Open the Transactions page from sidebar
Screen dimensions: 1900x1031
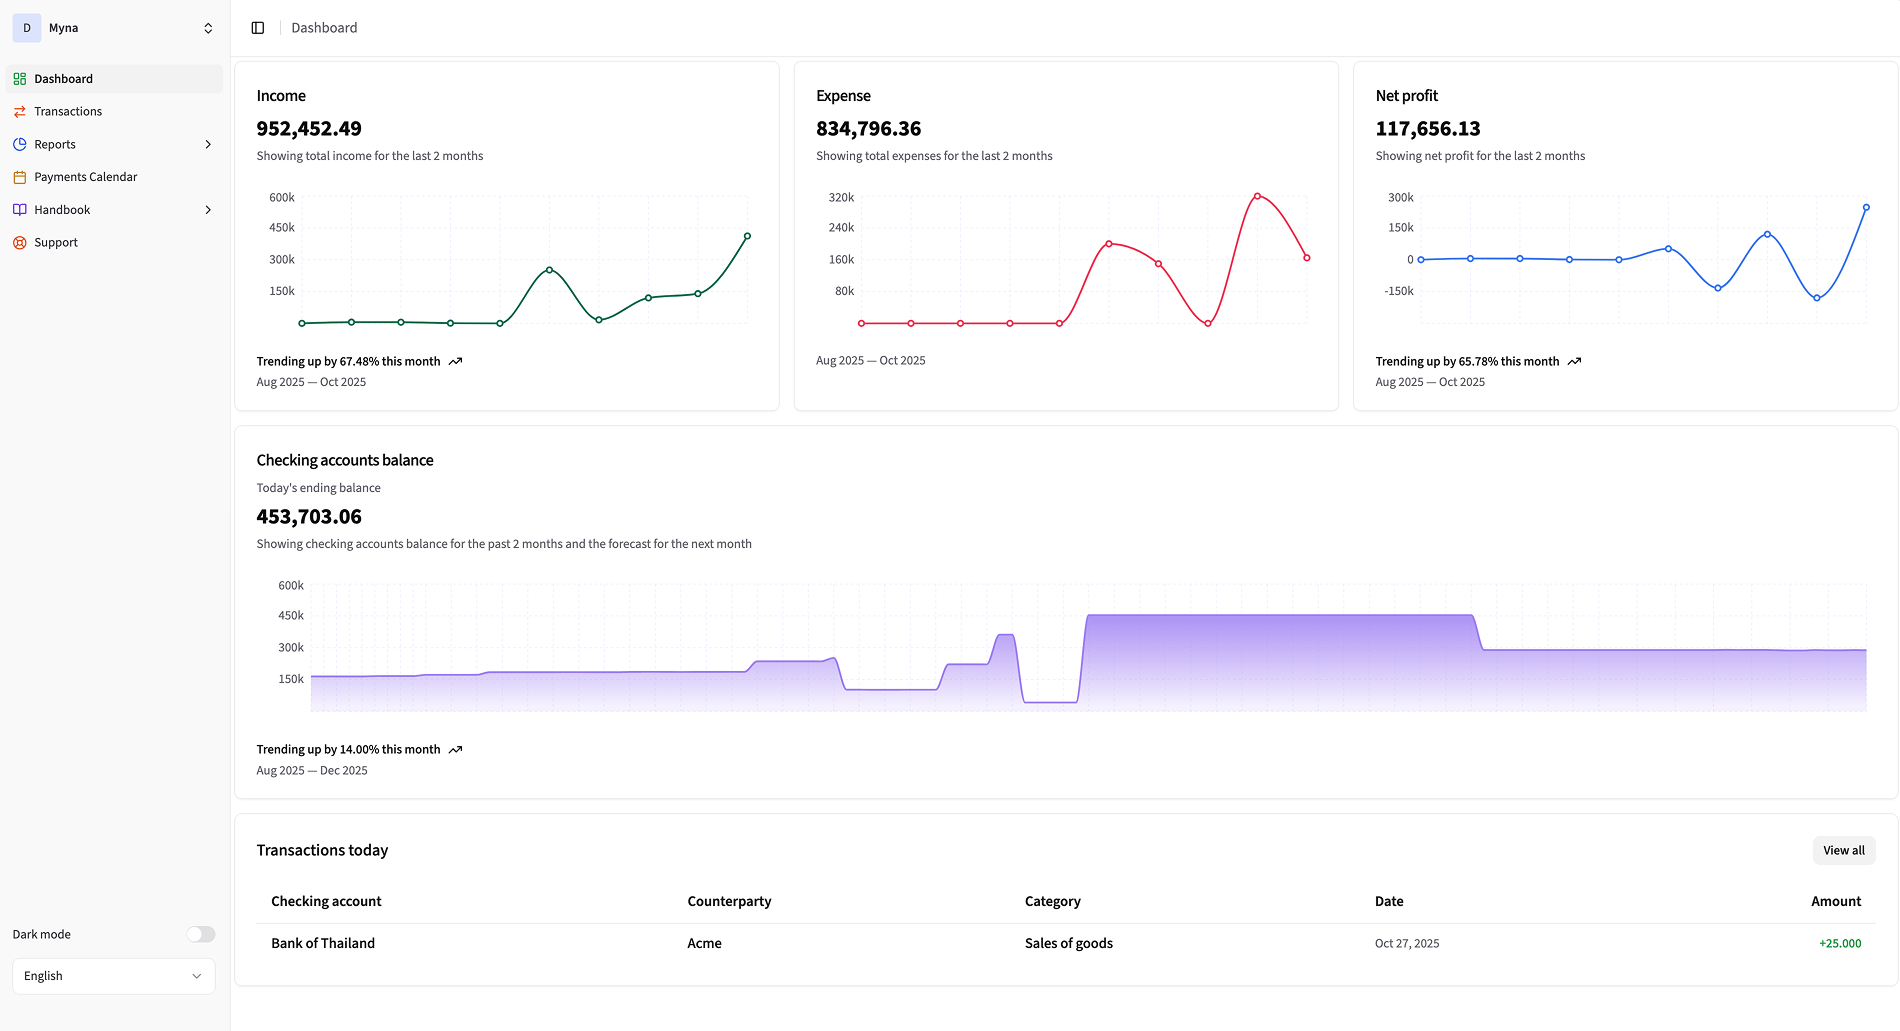point(67,111)
